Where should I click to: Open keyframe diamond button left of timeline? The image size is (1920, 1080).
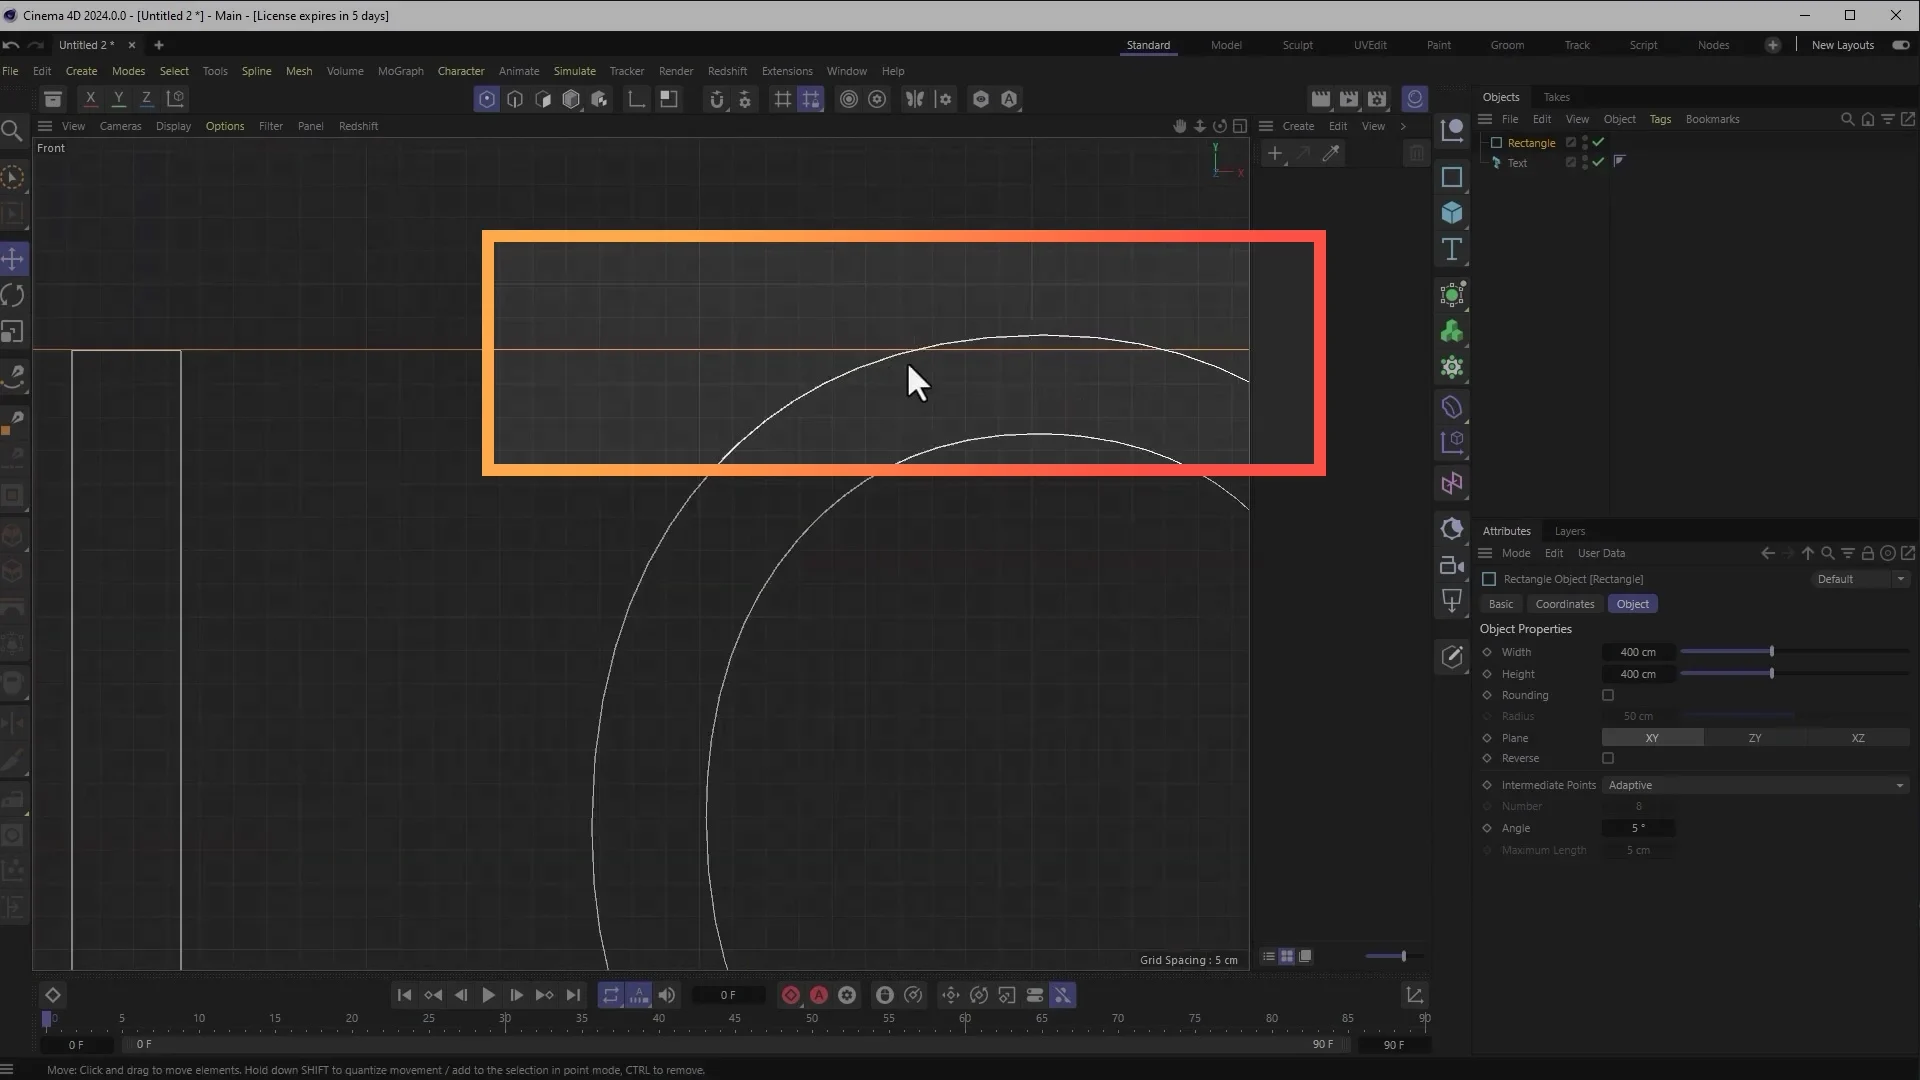[x=53, y=995]
